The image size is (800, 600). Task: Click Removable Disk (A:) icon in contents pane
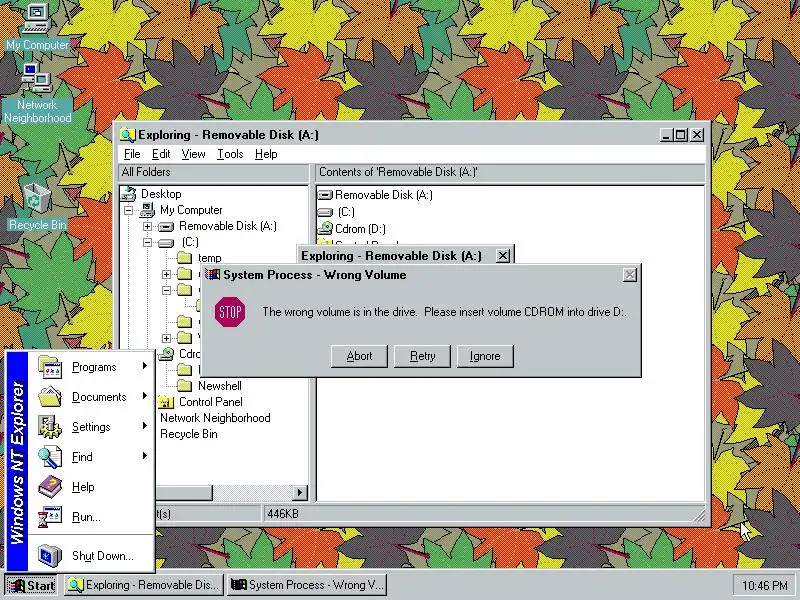(x=325, y=195)
